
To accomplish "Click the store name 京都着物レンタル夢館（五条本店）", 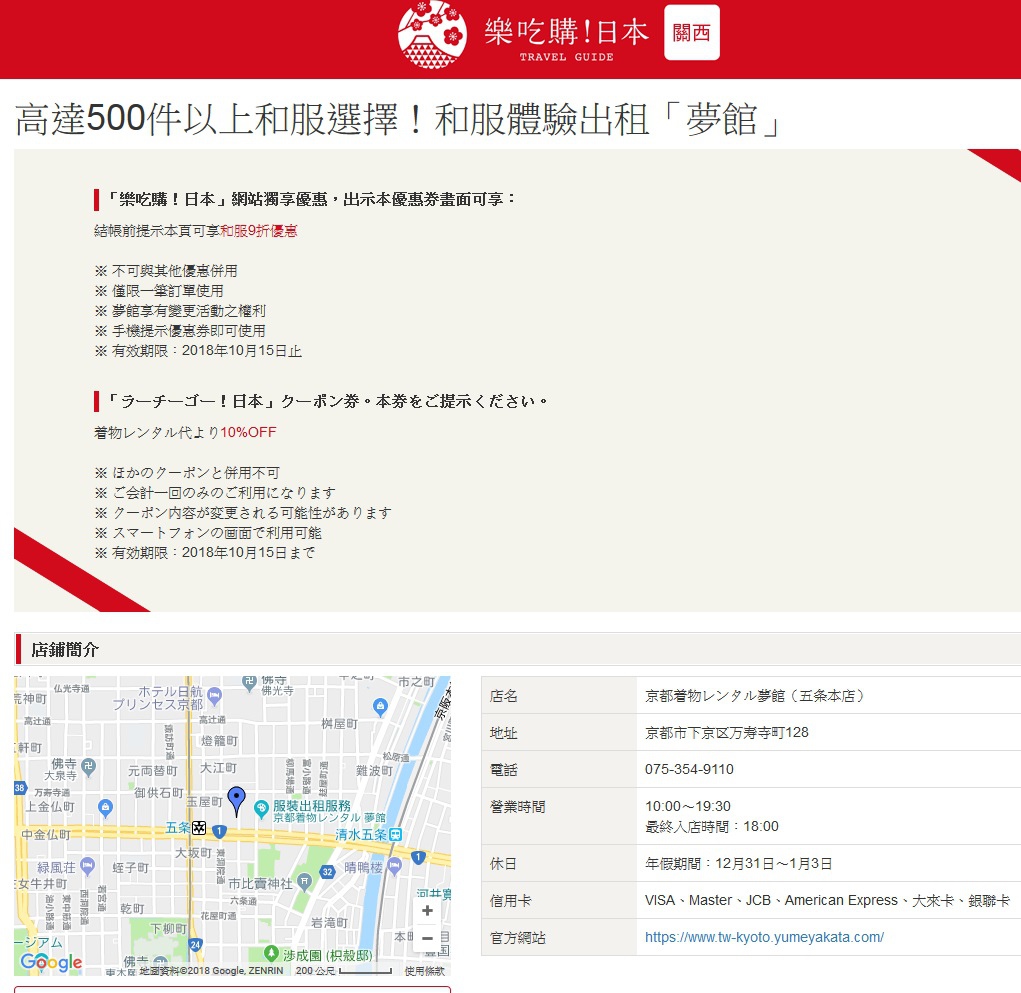I will pyautogui.click(x=755, y=695).
